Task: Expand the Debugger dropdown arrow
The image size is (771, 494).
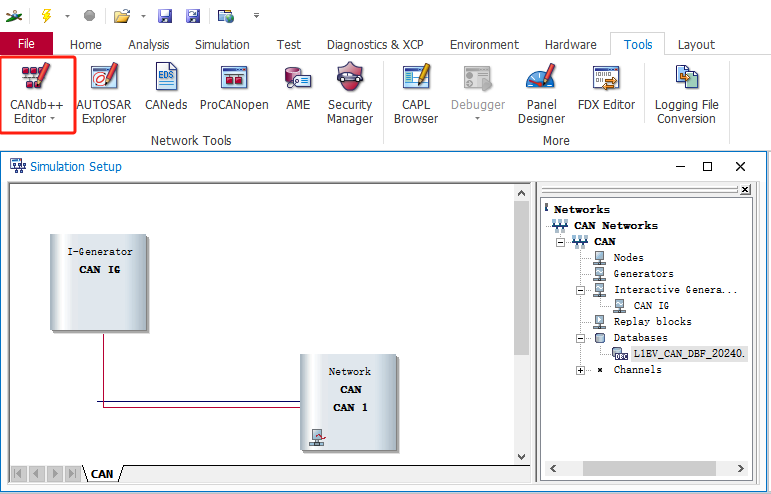Action: point(477,118)
